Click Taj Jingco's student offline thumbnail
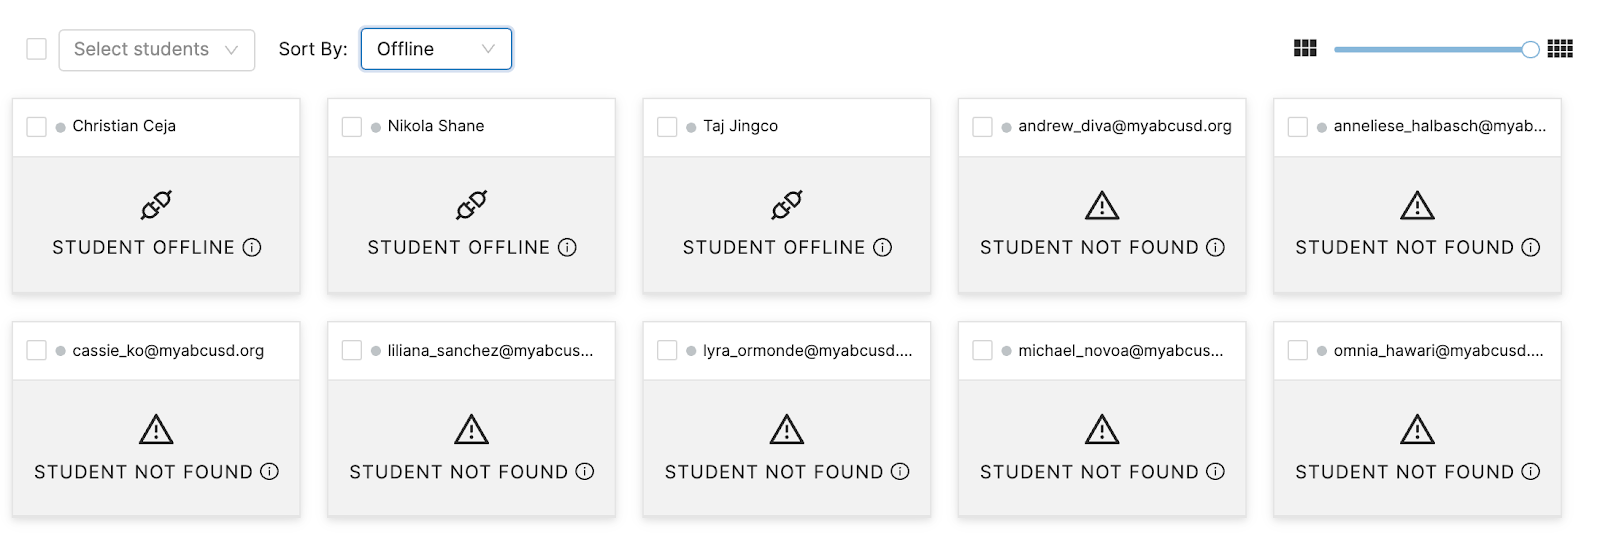The height and width of the screenshot is (534, 1600). point(787,224)
